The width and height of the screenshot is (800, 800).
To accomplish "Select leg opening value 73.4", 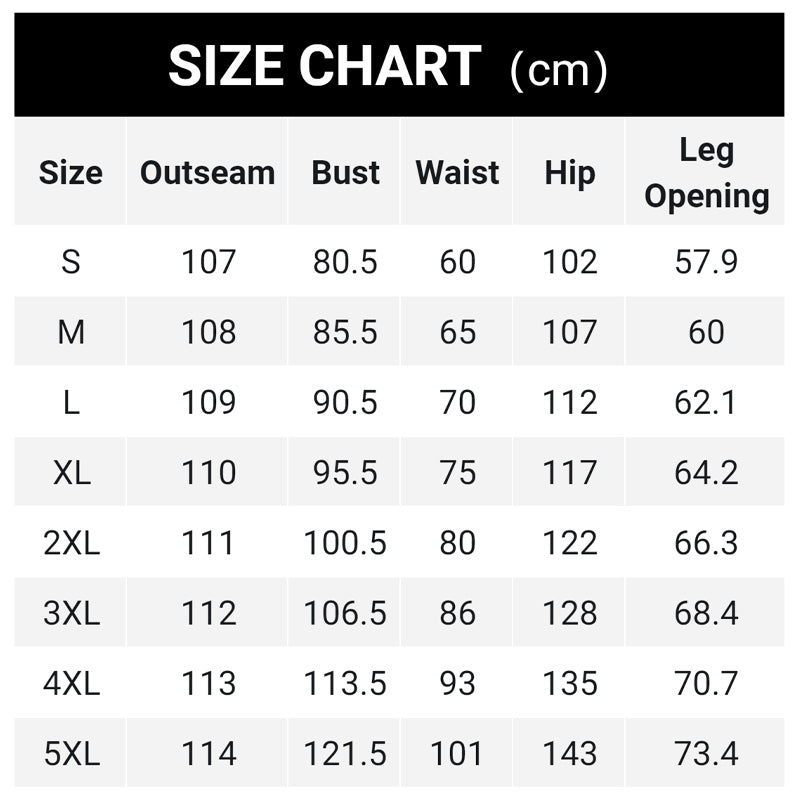I will [x=706, y=753].
